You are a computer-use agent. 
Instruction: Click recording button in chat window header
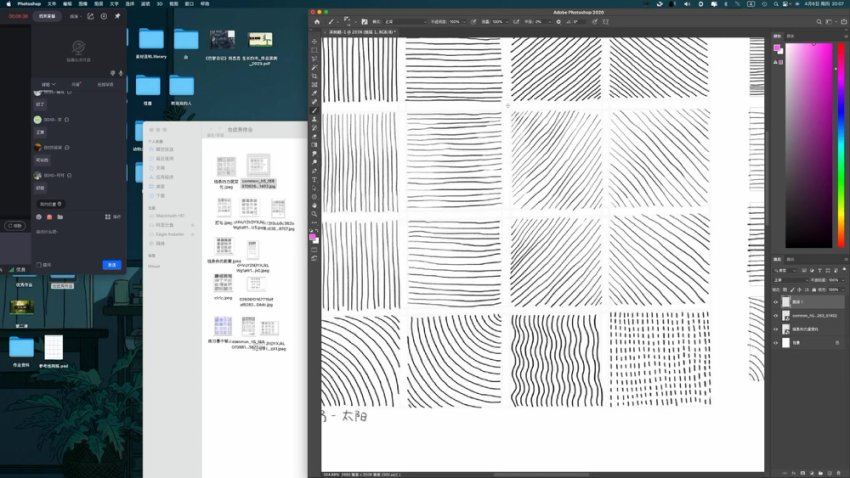point(47,16)
